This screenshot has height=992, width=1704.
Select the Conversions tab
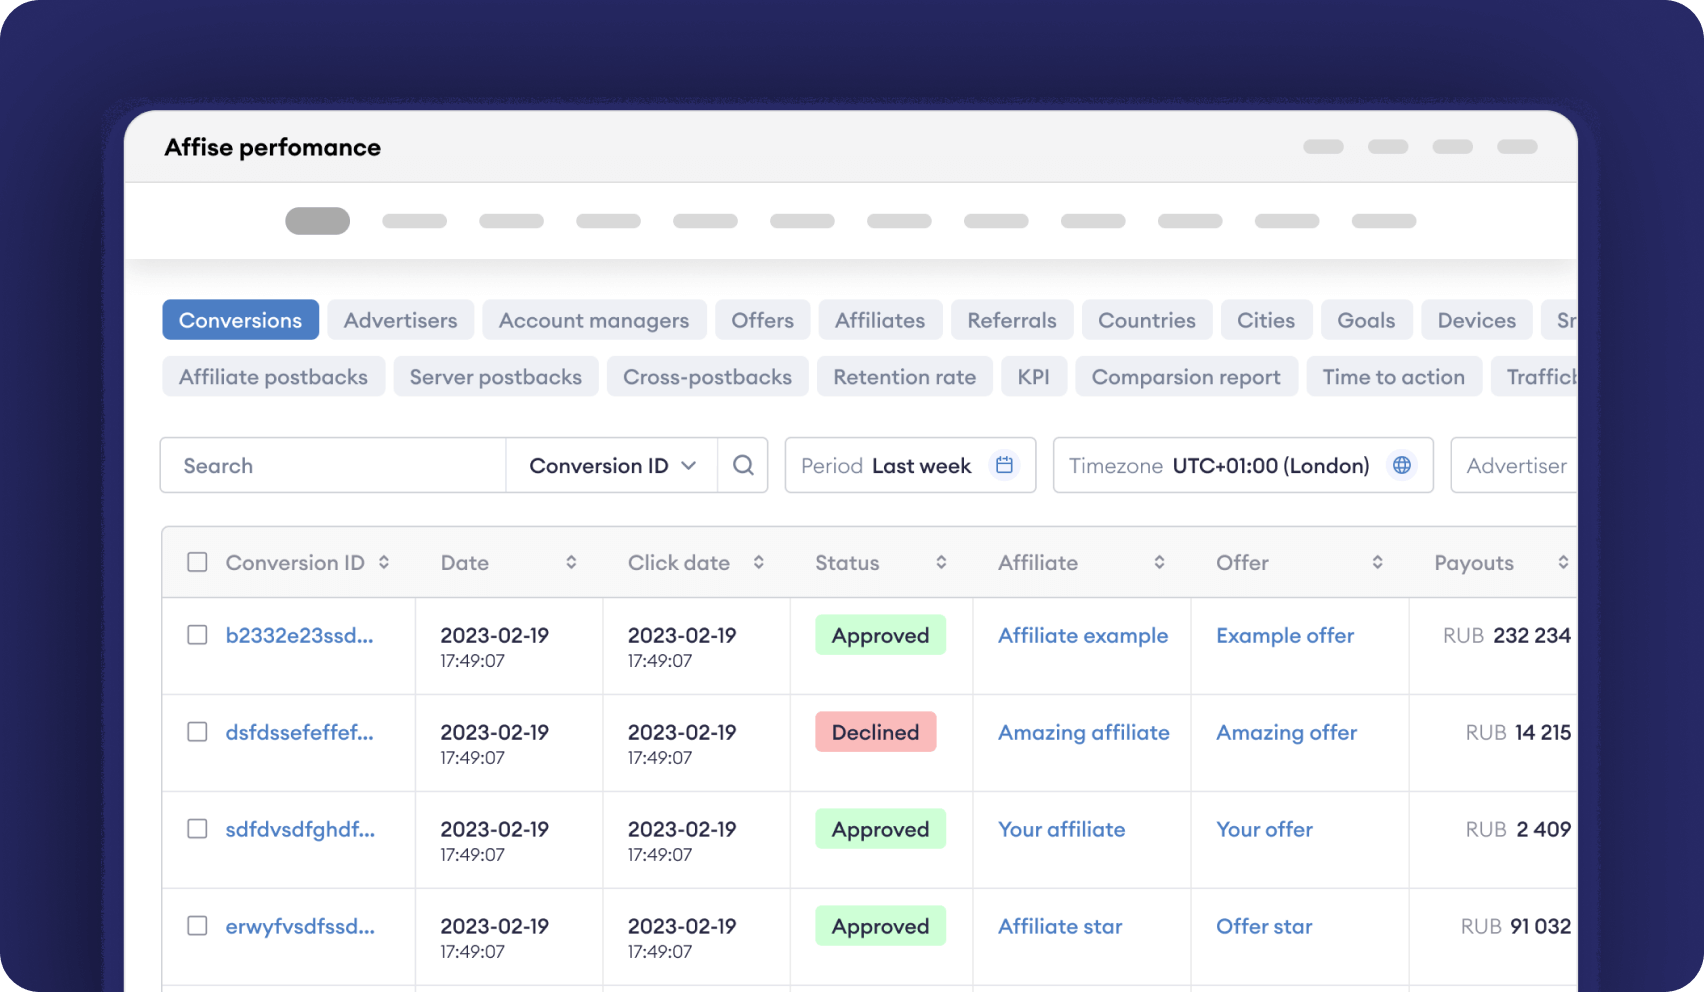tap(240, 320)
